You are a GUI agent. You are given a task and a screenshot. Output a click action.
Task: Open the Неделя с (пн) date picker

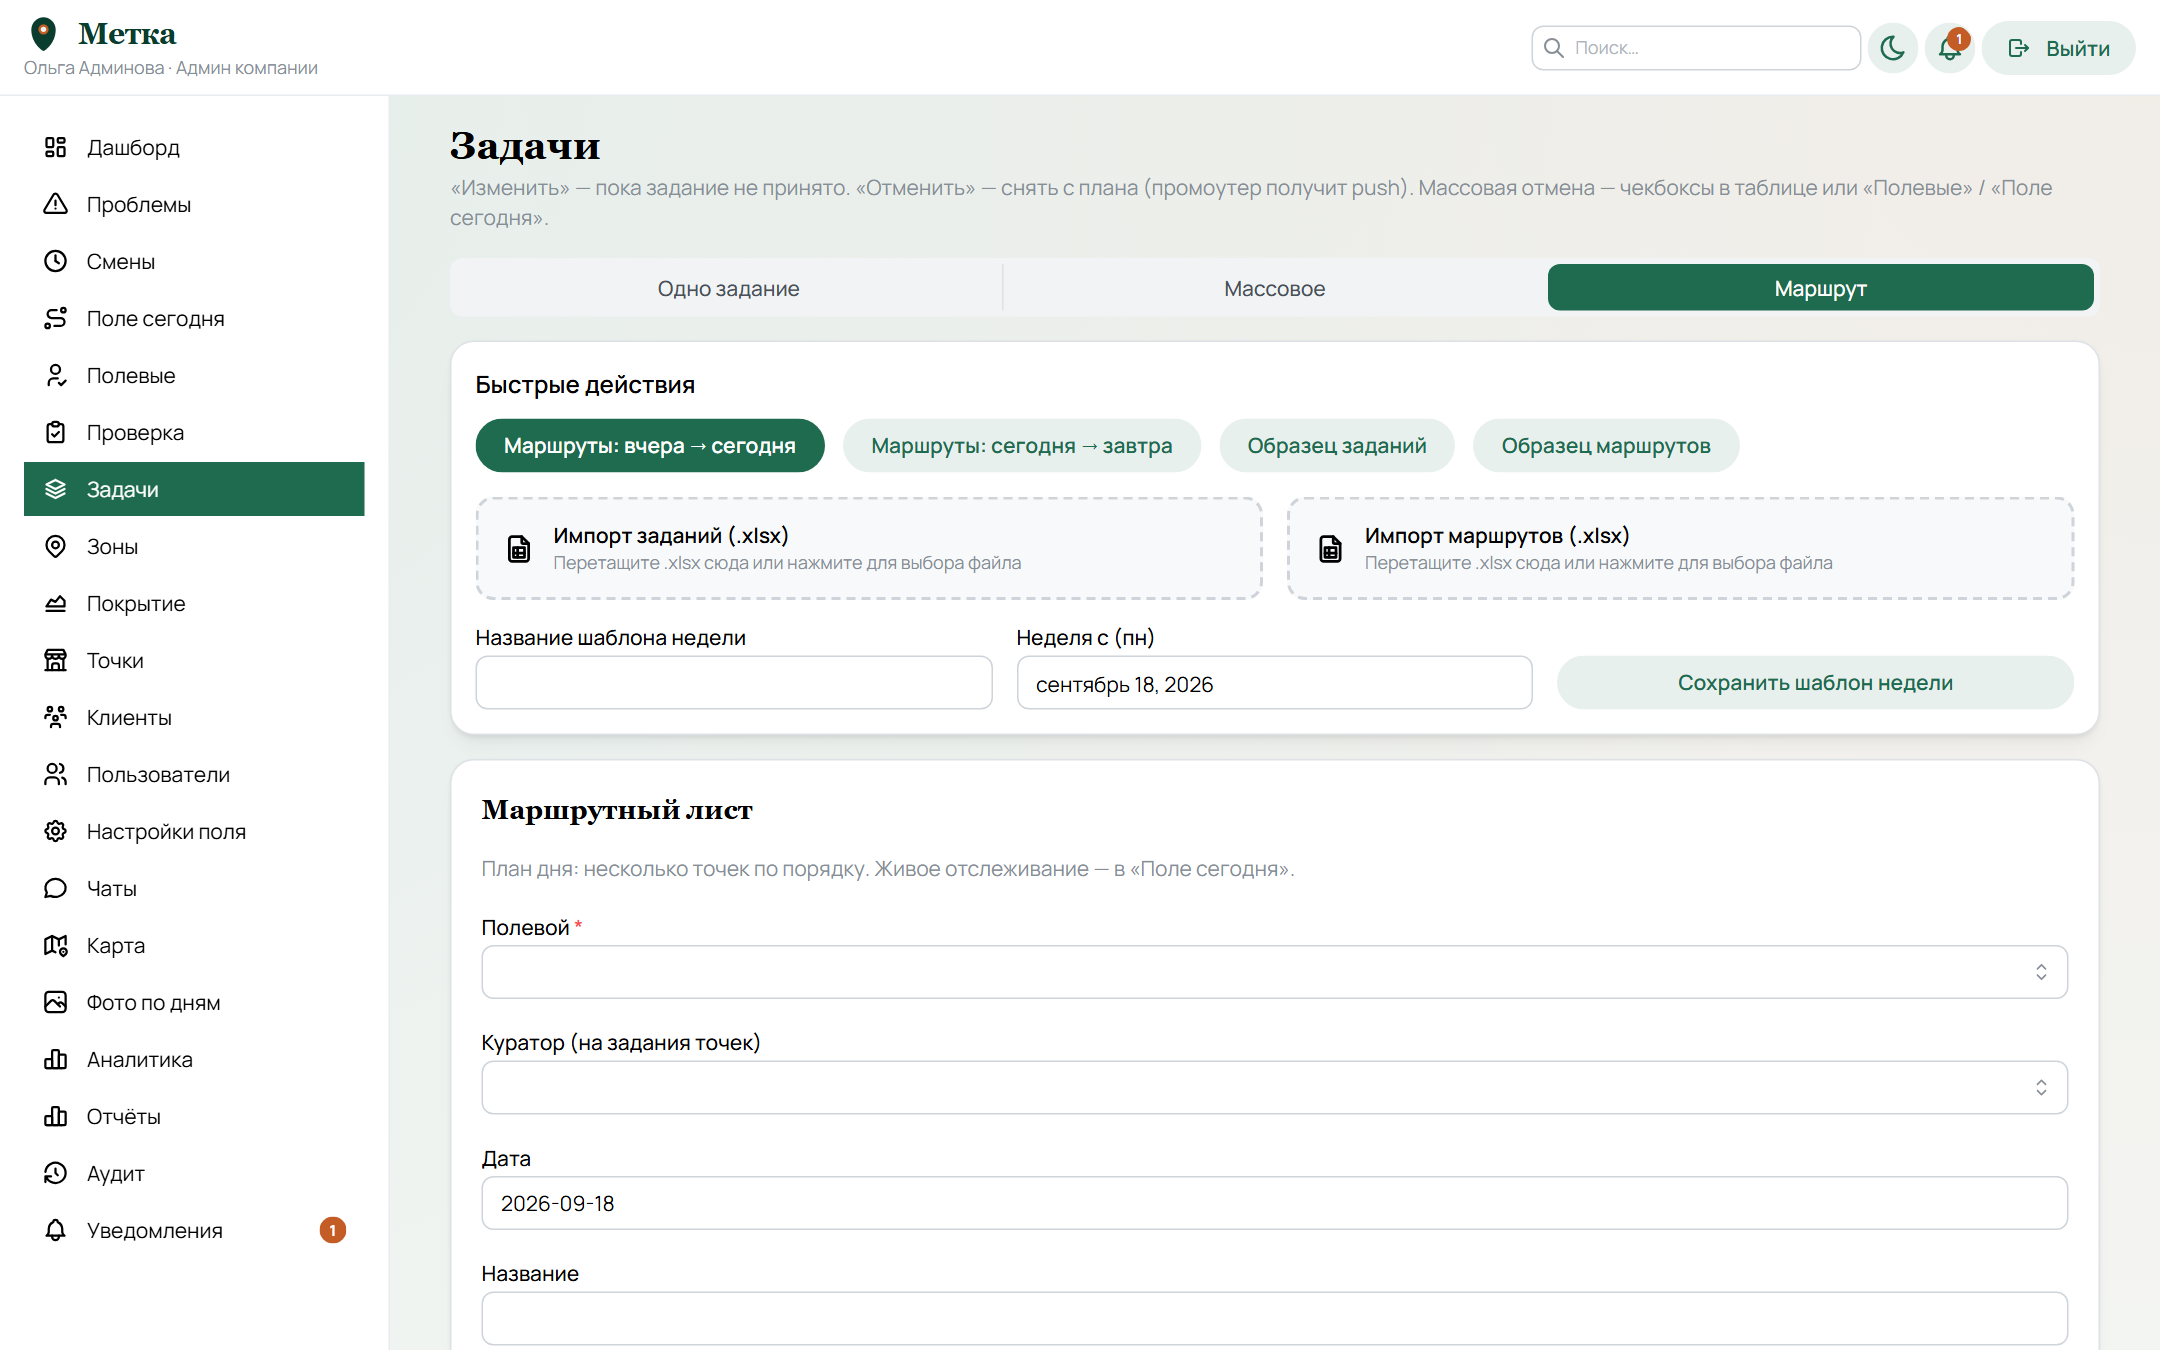tap(1274, 683)
